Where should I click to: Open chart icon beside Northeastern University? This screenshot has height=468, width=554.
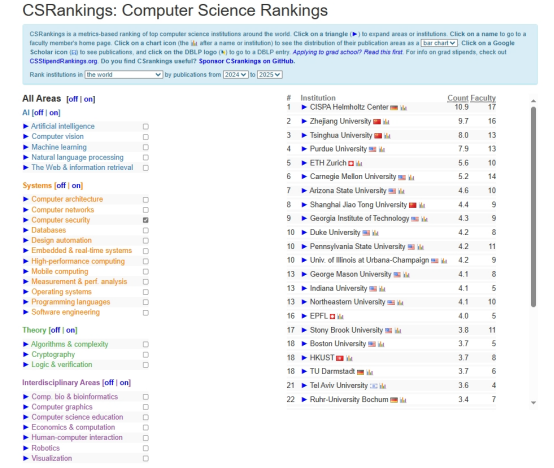400,302
